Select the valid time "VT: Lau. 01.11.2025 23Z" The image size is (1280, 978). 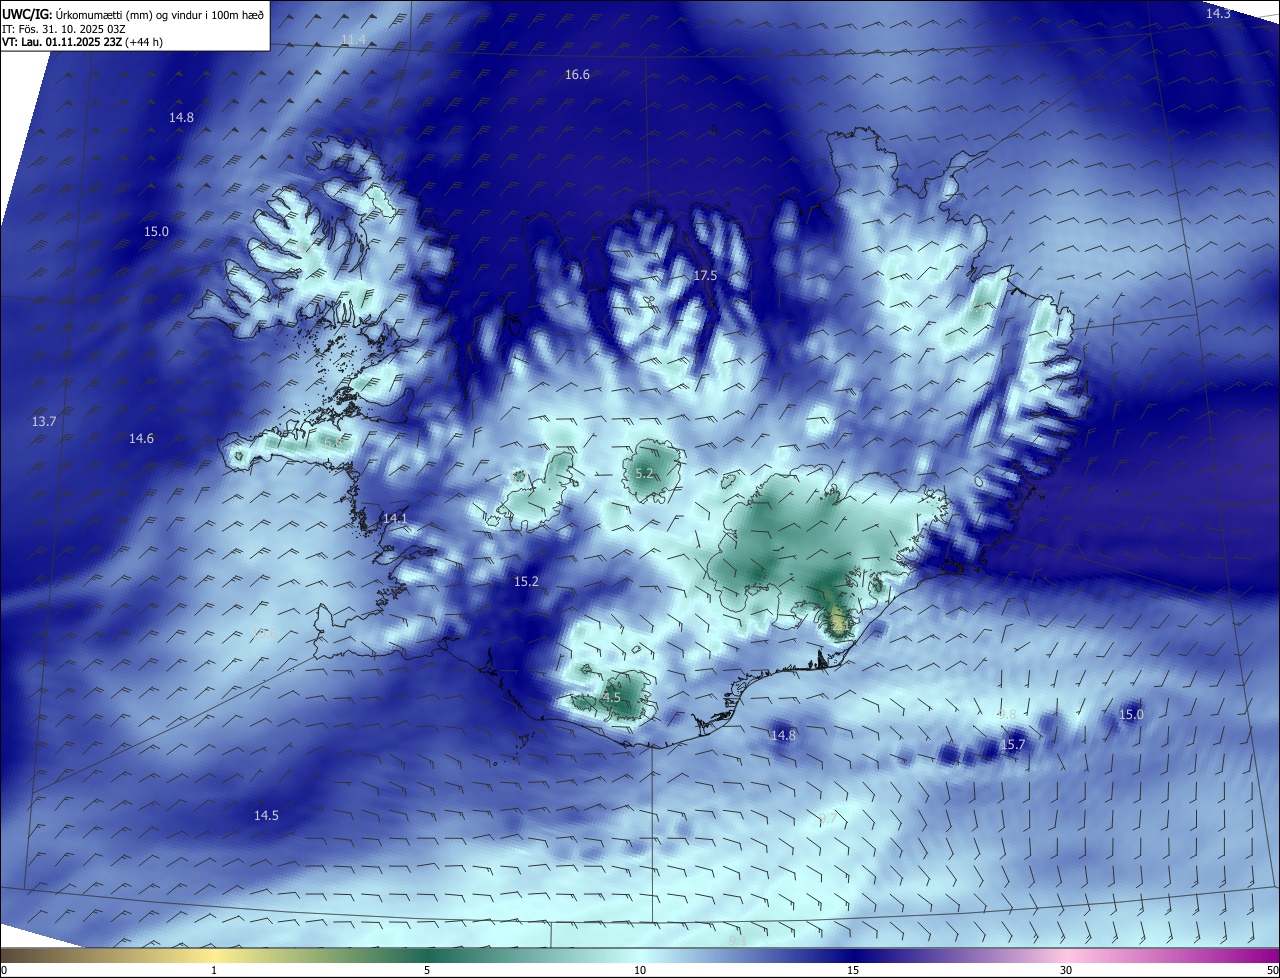pyautogui.click(x=80, y=43)
